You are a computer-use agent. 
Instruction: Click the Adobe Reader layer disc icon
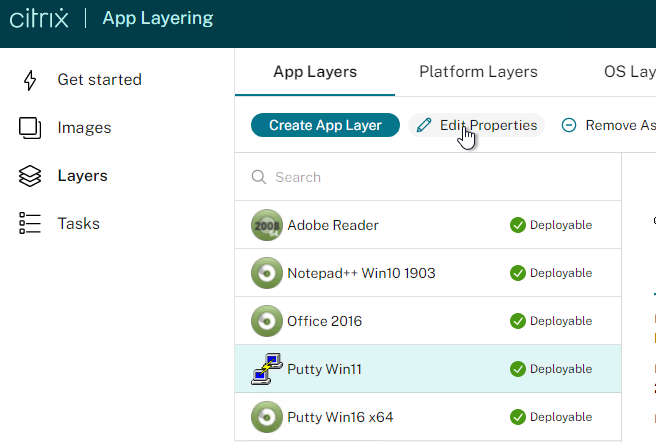point(266,225)
